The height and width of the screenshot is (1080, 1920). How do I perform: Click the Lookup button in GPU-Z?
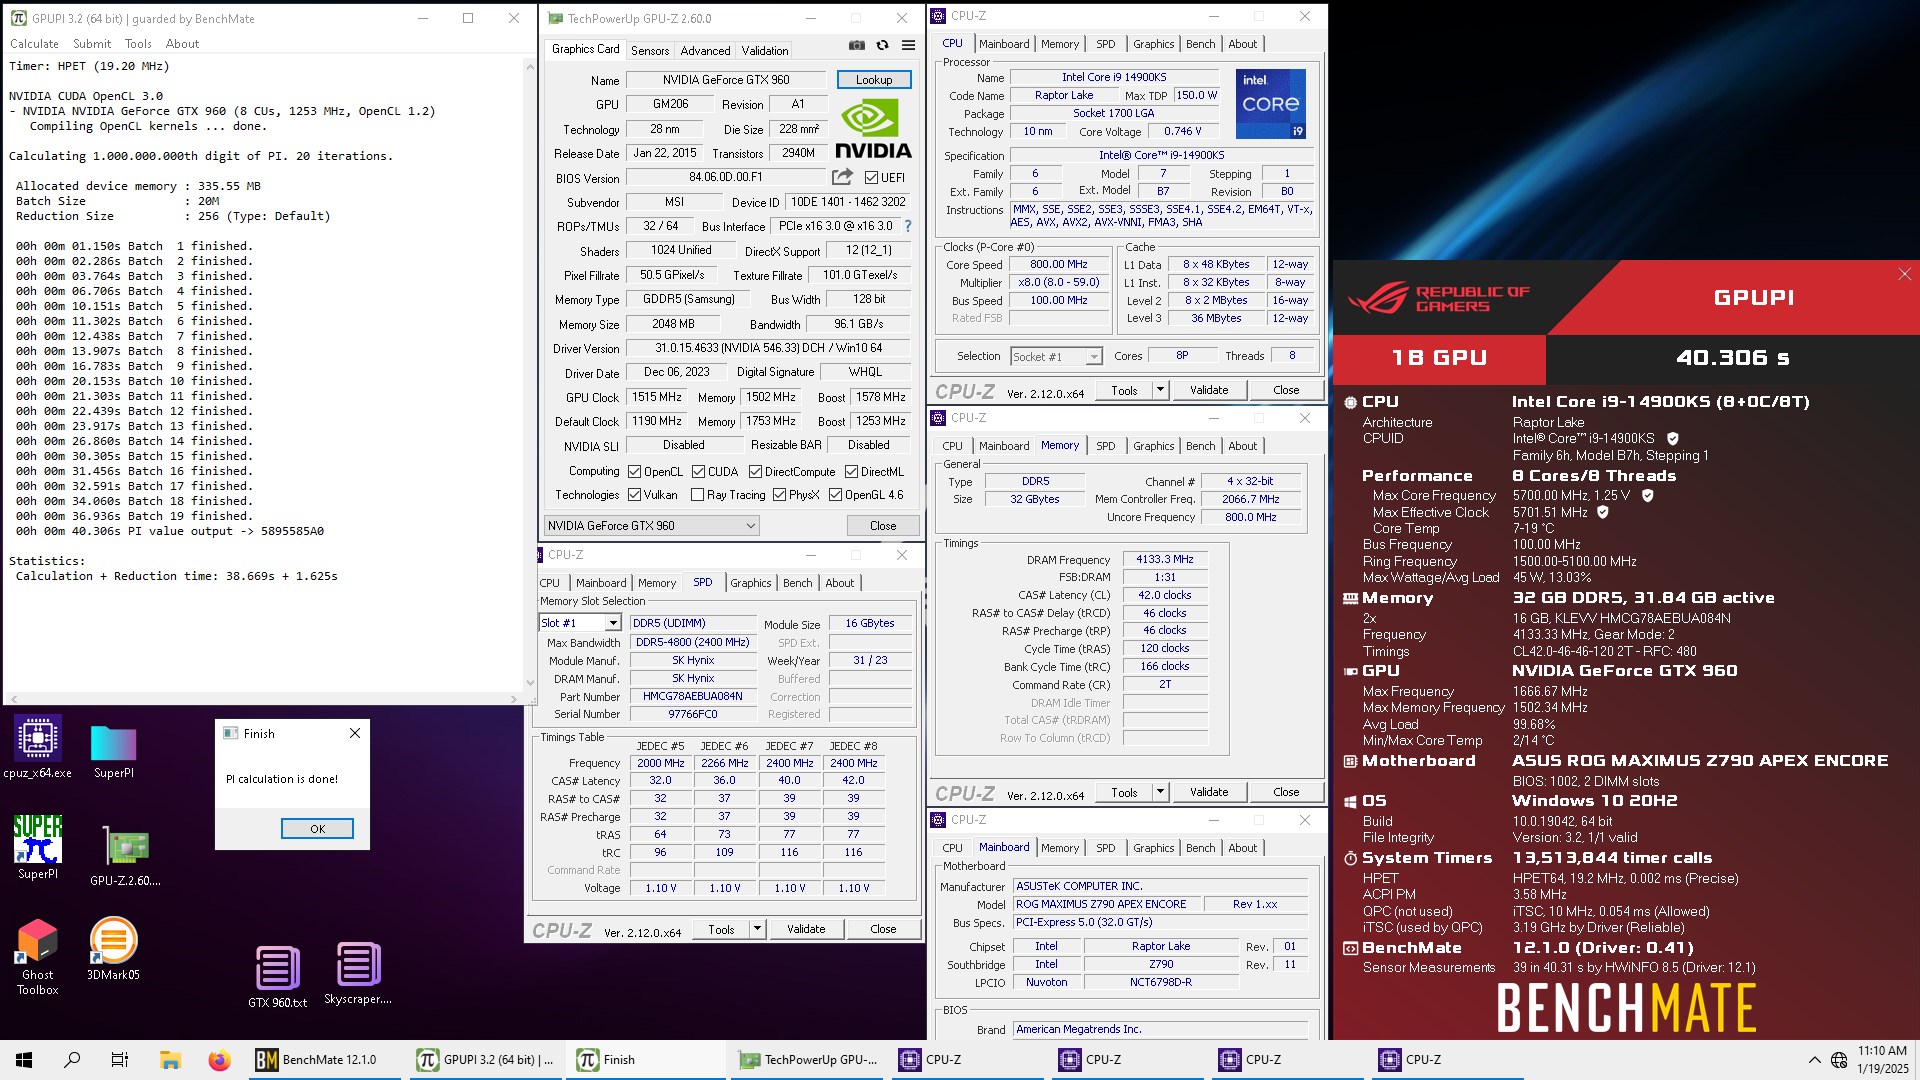coord(873,80)
